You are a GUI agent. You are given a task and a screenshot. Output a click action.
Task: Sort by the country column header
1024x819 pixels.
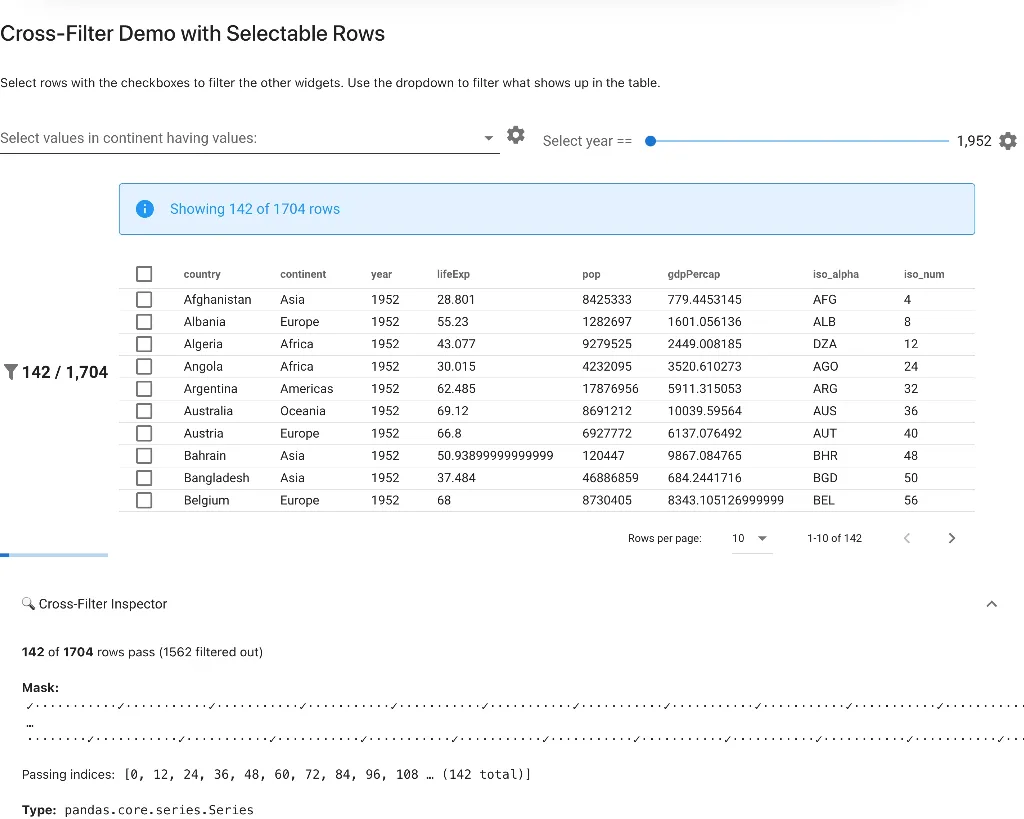pos(202,274)
